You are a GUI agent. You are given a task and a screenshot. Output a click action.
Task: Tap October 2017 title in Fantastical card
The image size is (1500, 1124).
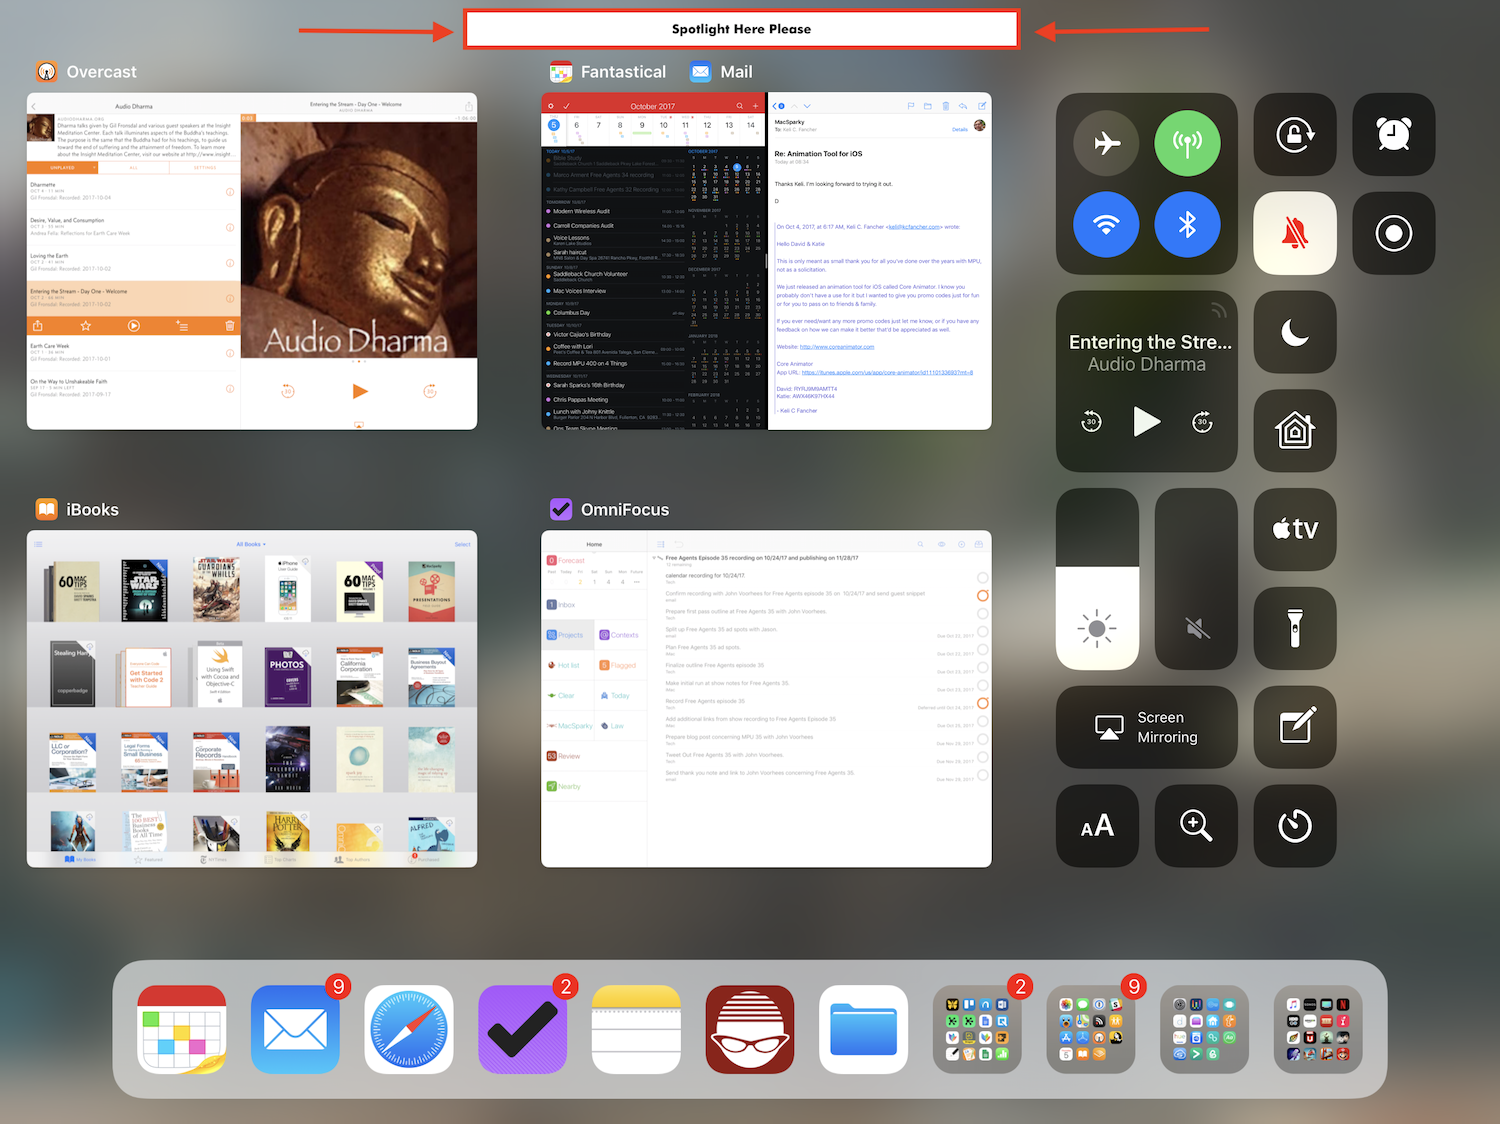point(652,106)
